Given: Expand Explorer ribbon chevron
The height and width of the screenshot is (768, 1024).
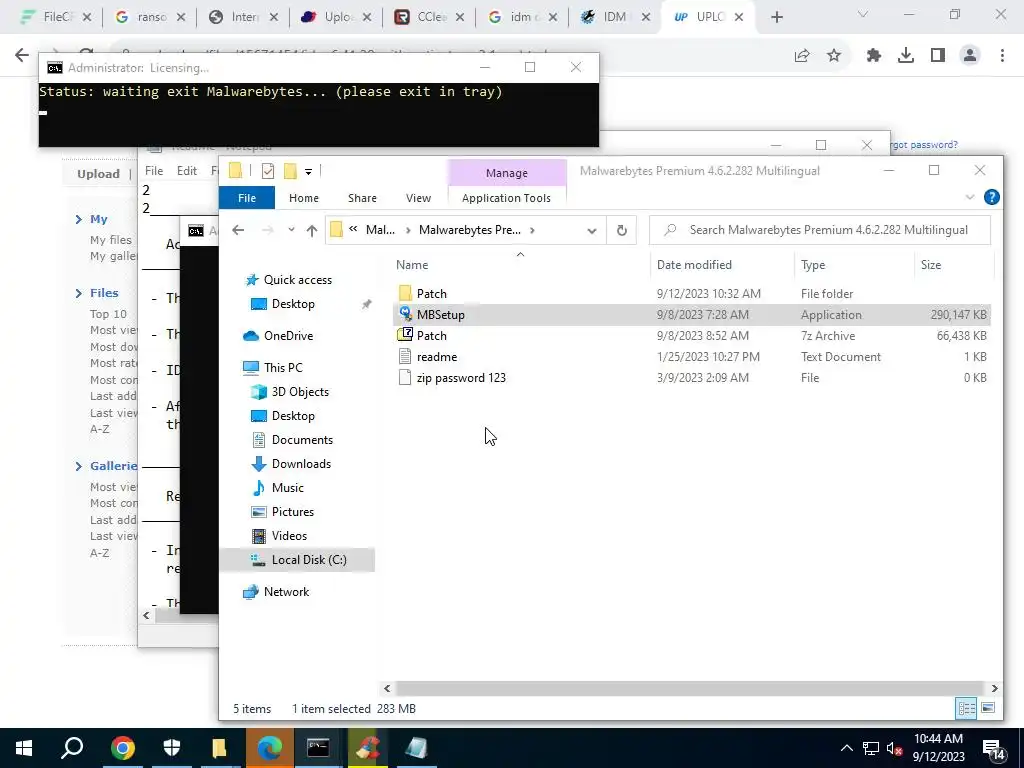Looking at the screenshot, I should click(970, 197).
